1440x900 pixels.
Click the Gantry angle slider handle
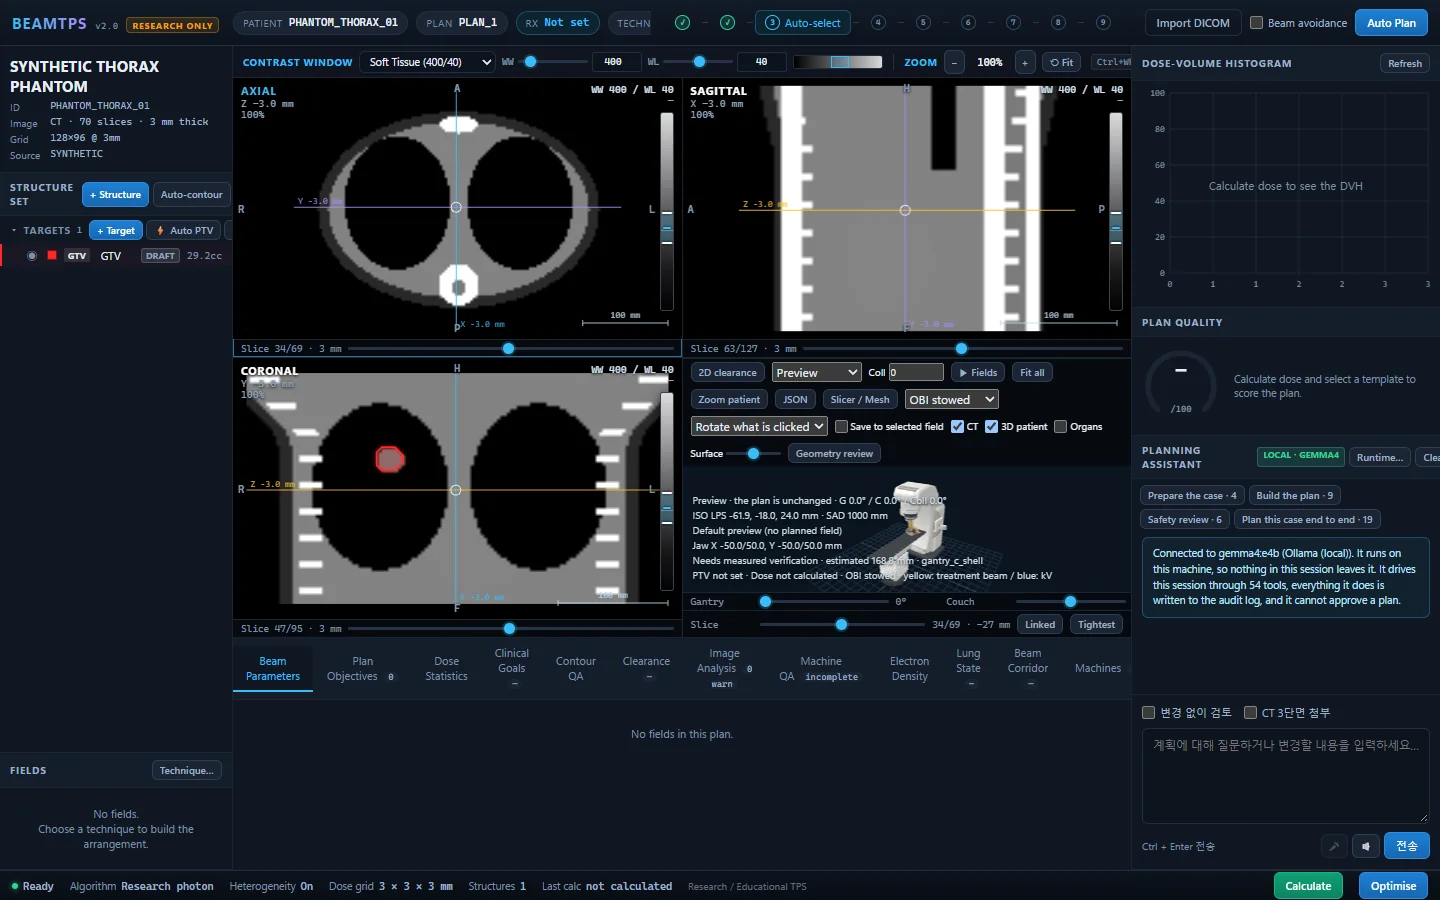(766, 602)
